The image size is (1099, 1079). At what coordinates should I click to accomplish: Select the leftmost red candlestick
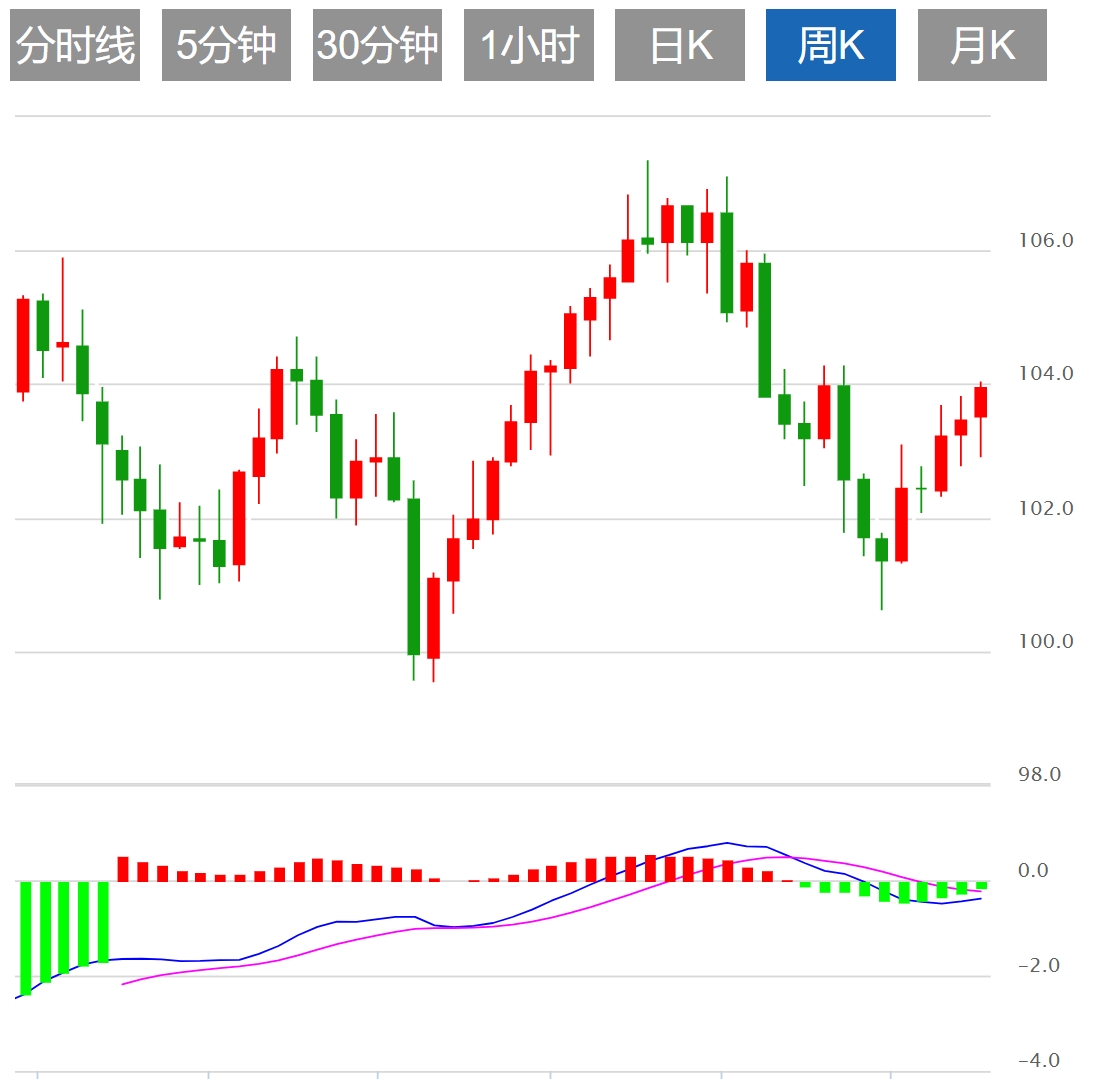coord(23,345)
